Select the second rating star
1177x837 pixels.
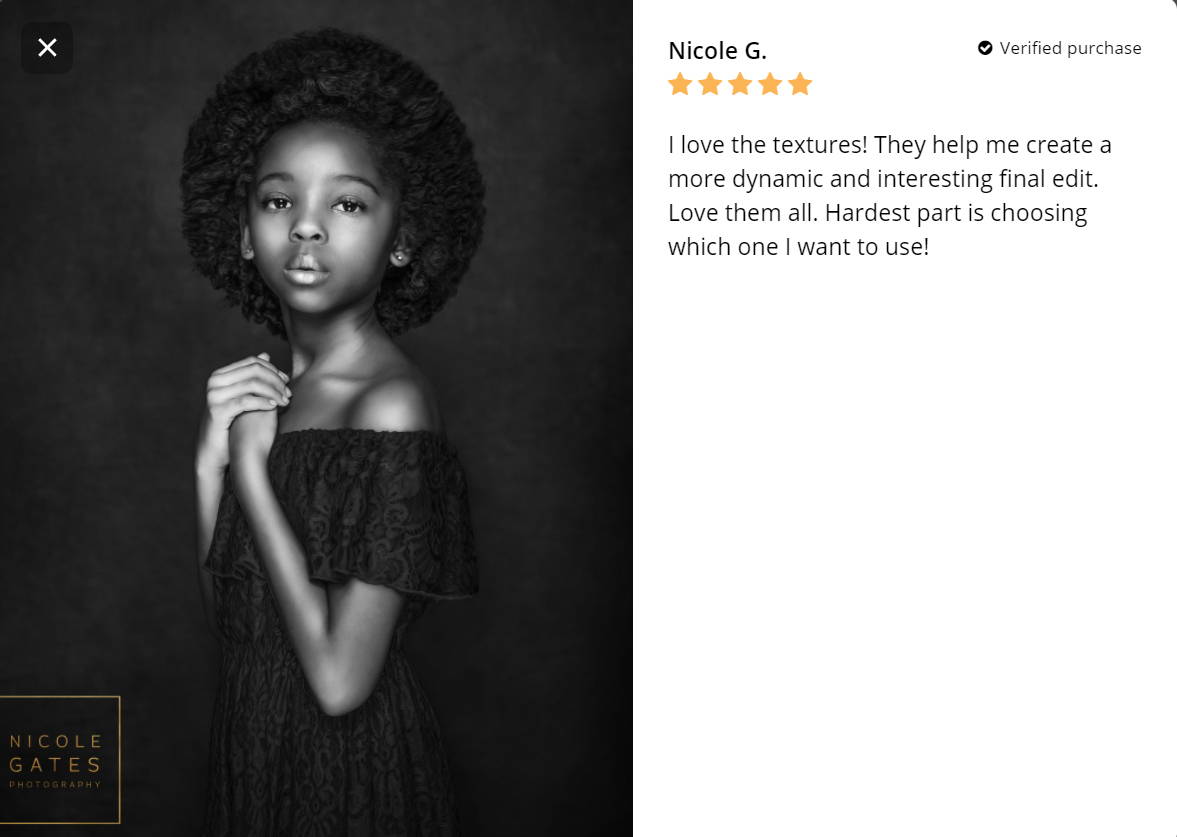coord(710,83)
